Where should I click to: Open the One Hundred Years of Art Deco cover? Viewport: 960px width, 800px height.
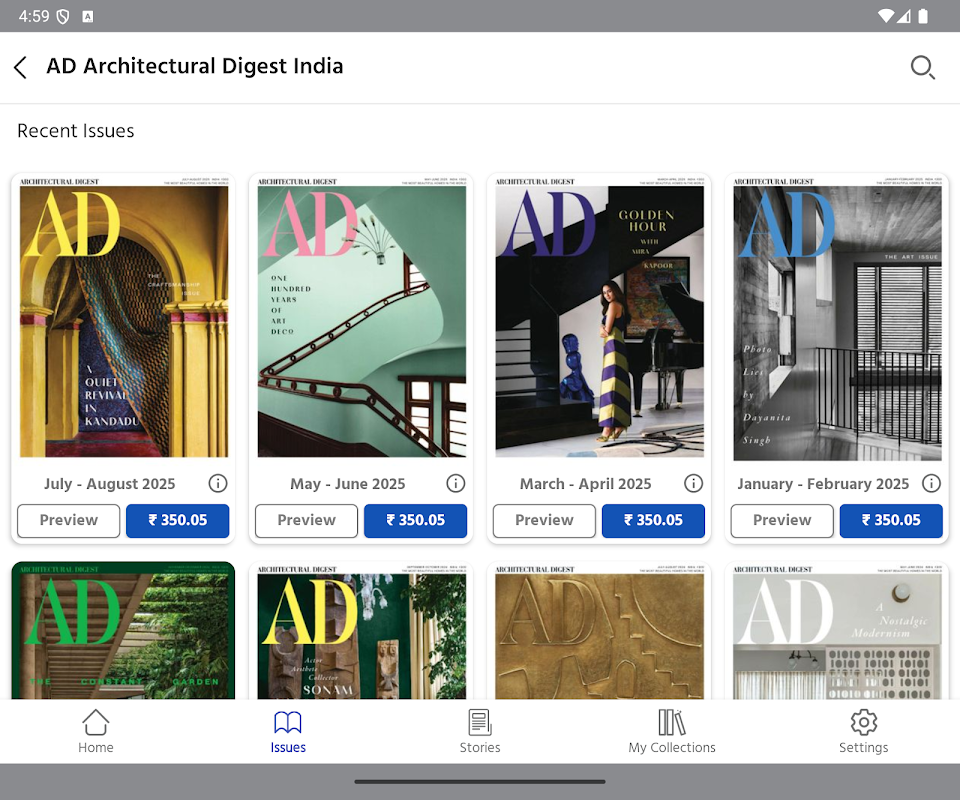pos(361,317)
